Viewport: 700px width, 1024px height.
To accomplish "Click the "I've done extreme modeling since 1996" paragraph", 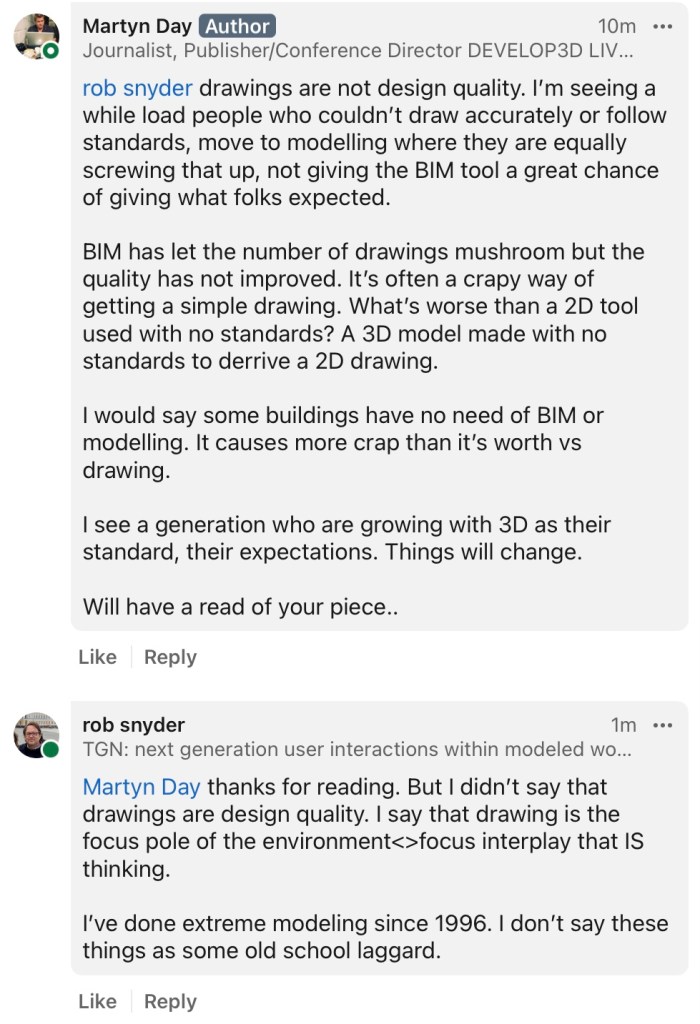I will coord(375,936).
